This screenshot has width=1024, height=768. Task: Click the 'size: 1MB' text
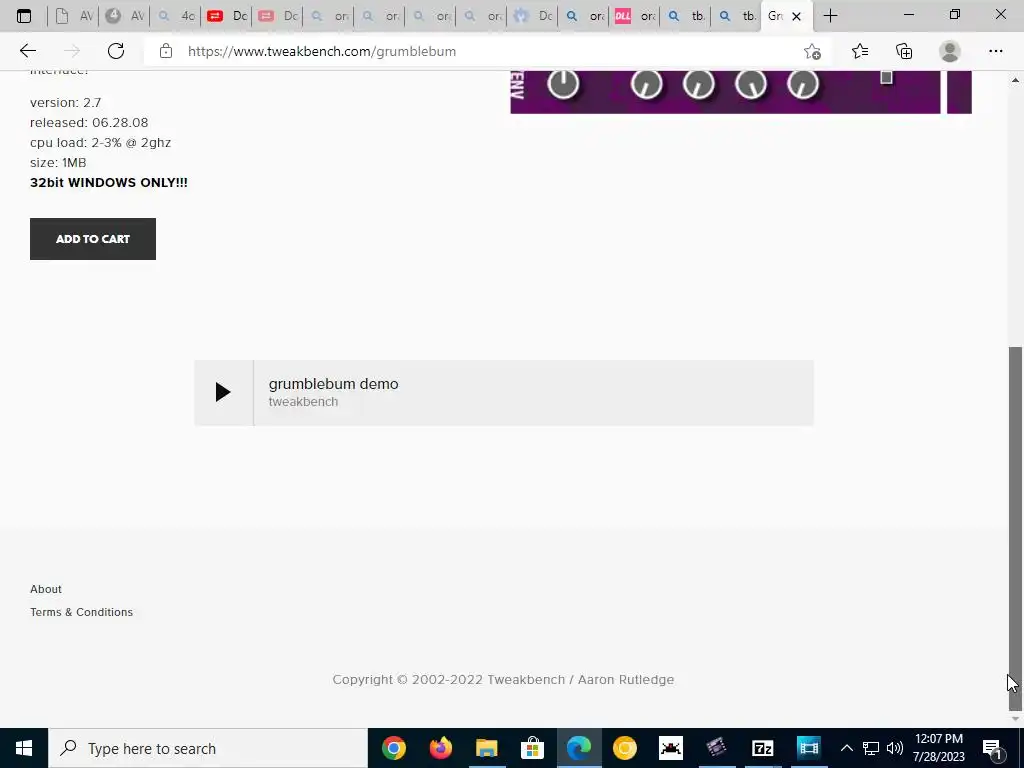58,163
